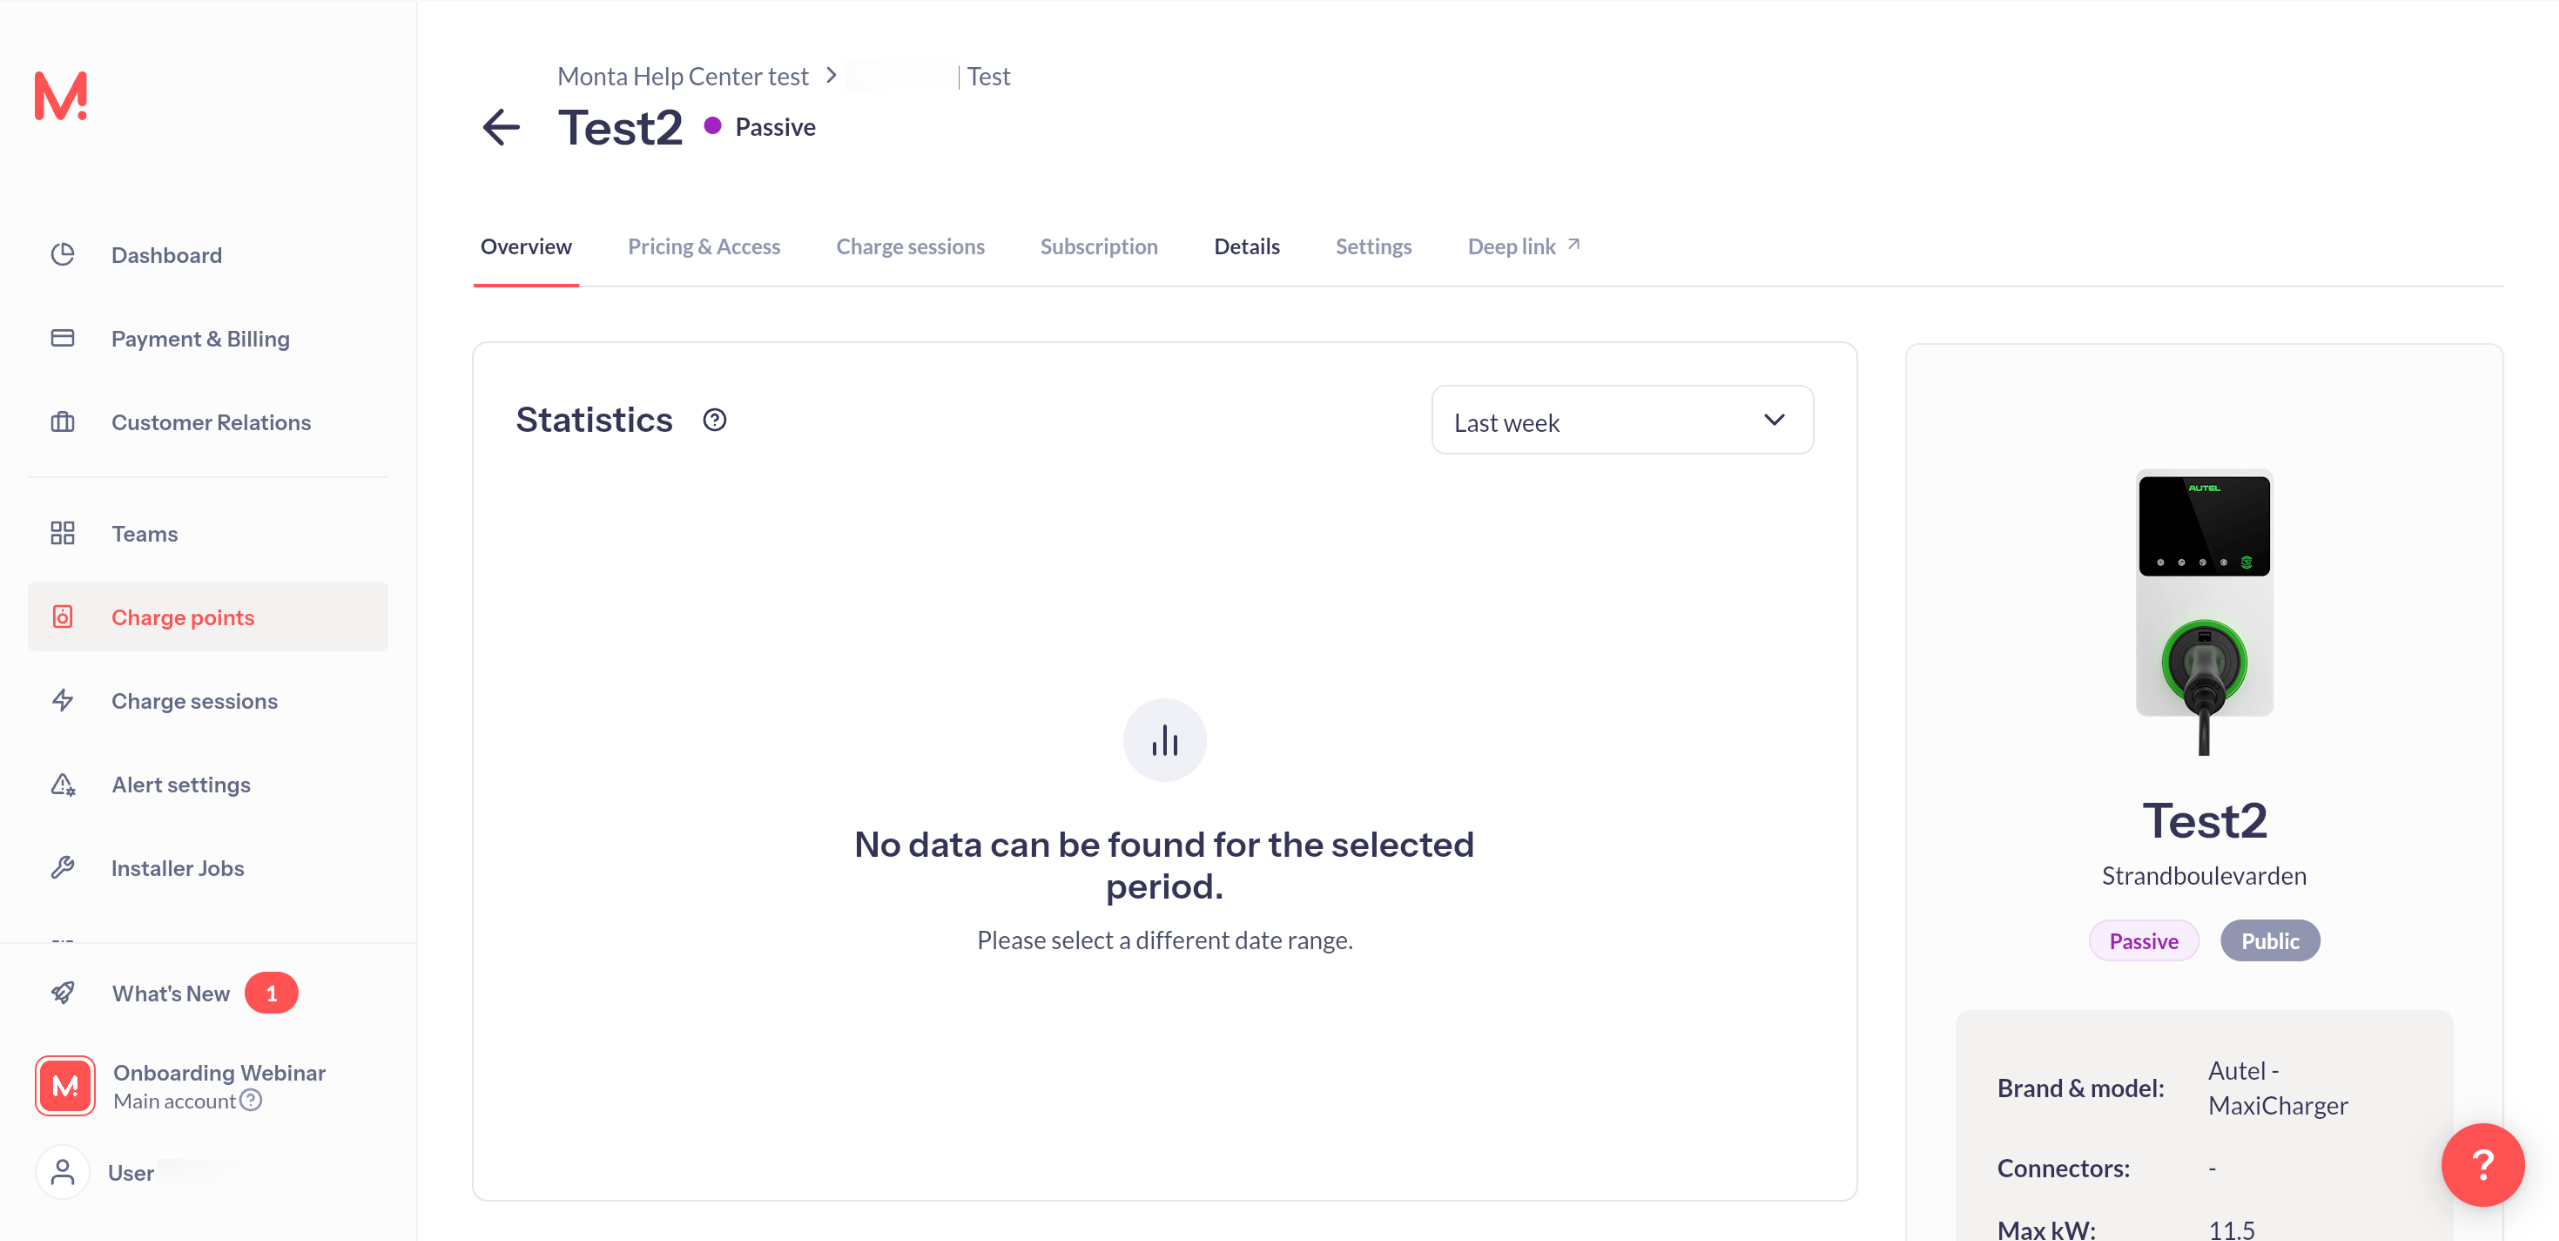This screenshot has width=2559, height=1241.
Task: Click the Payment & Billing card icon
Action: point(63,338)
